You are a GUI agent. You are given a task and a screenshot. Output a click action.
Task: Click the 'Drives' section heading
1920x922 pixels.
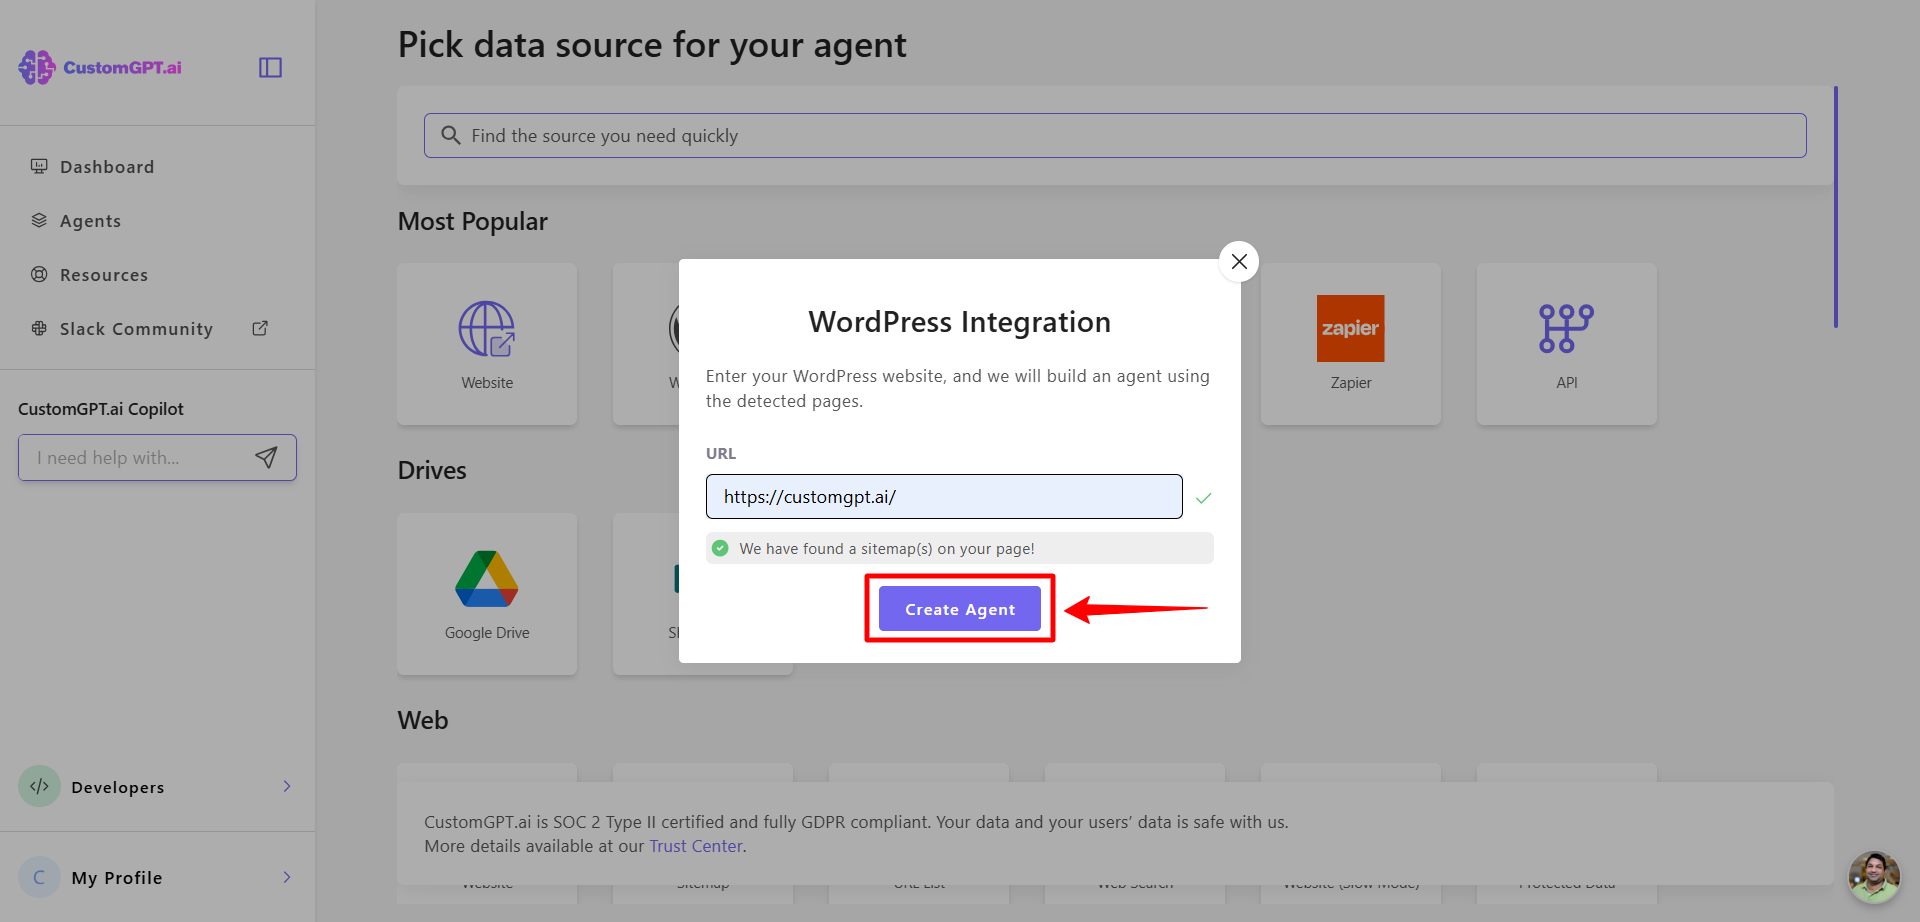coord(432,470)
